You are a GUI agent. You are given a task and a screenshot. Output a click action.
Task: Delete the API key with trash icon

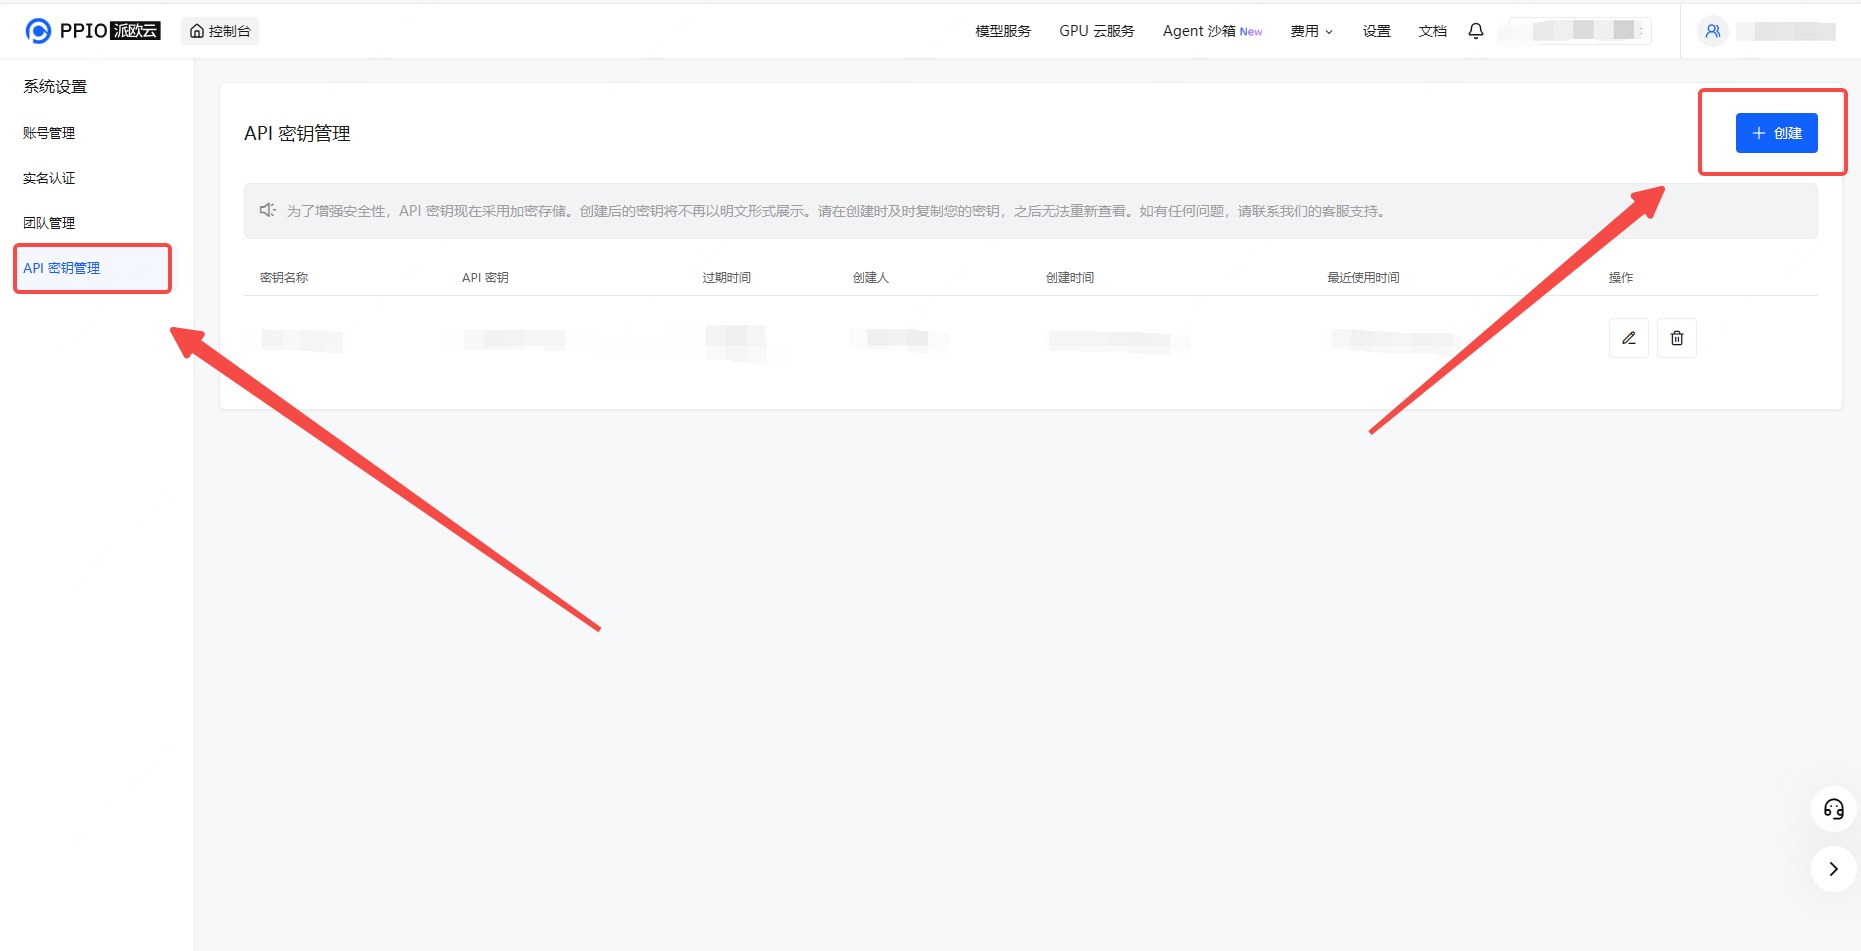pos(1676,338)
